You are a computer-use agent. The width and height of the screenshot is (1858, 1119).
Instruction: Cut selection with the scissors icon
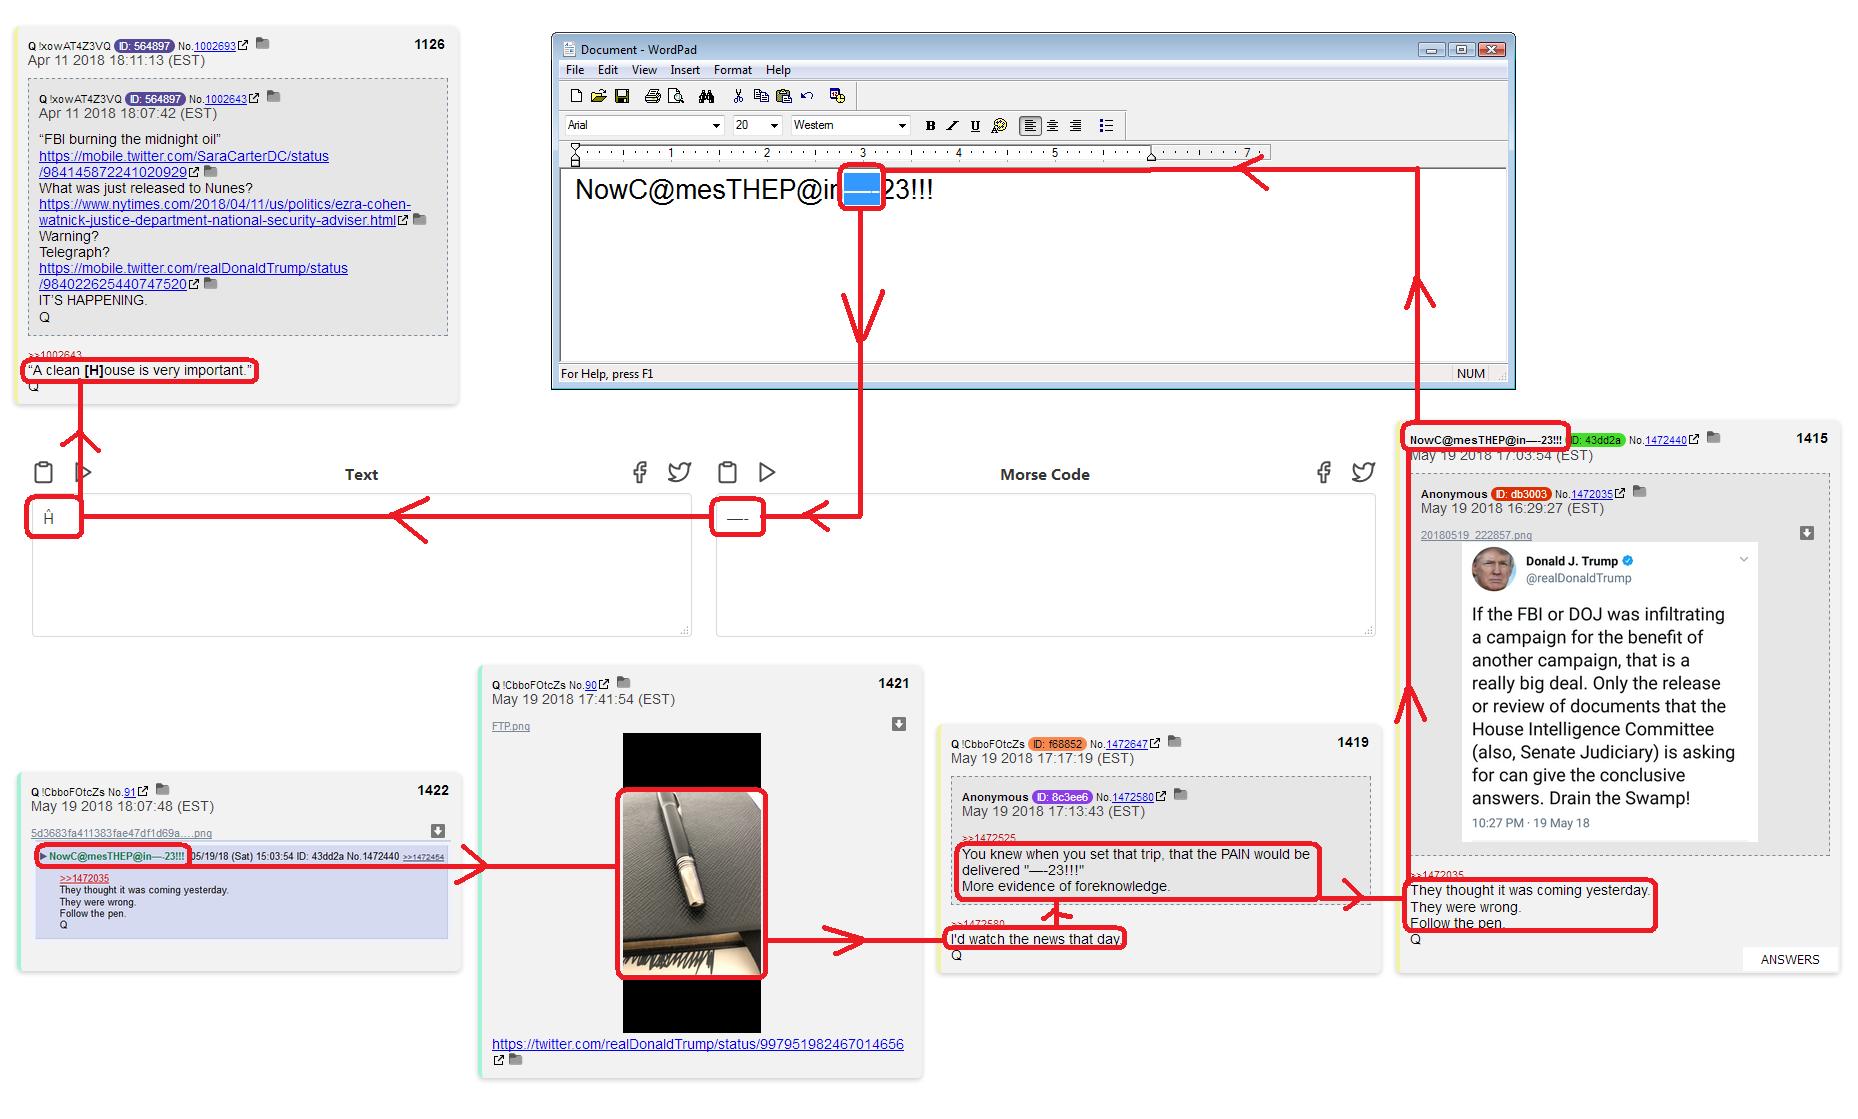738,96
